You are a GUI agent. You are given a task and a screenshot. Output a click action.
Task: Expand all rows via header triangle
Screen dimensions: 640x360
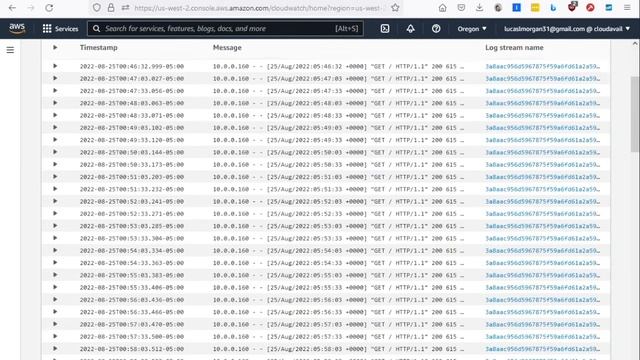[x=55, y=47]
